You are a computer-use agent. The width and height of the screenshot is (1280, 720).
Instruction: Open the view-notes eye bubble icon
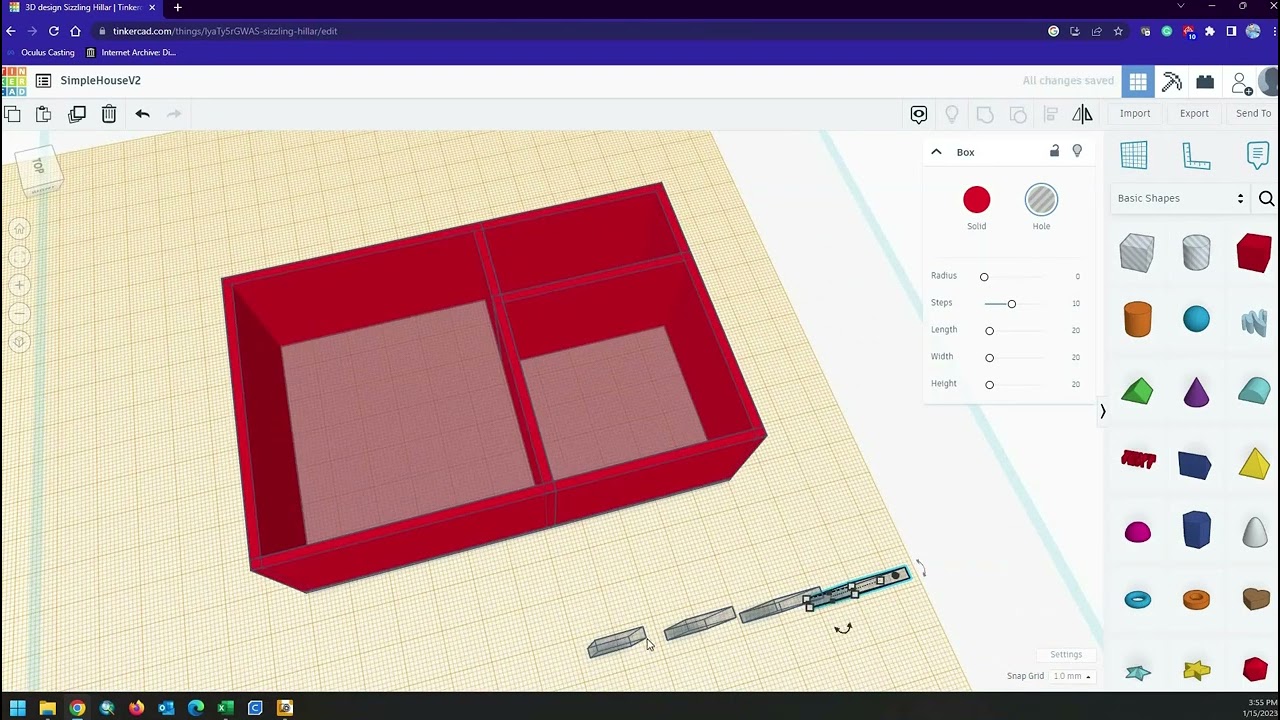pos(919,114)
